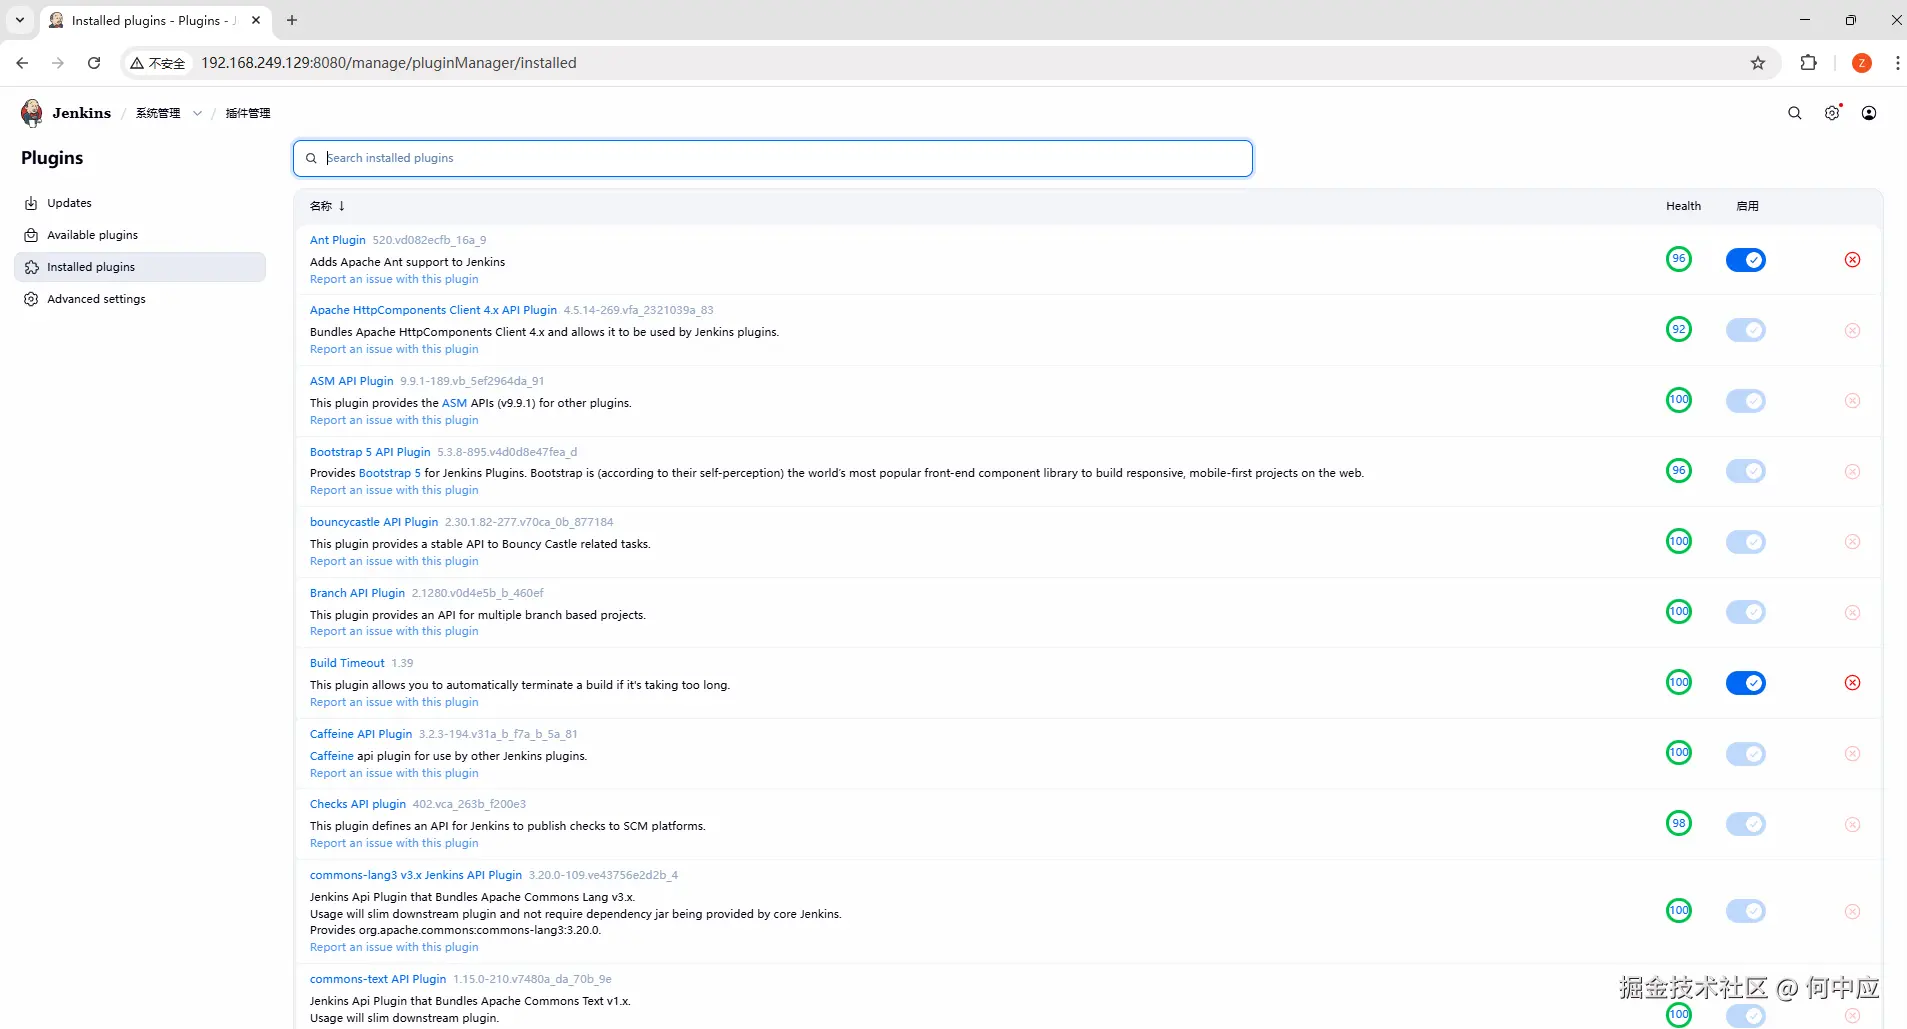Viewport: 1907px width, 1029px height.
Task: Bookmark this page with the star icon
Action: pyautogui.click(x=1758, y=63)
